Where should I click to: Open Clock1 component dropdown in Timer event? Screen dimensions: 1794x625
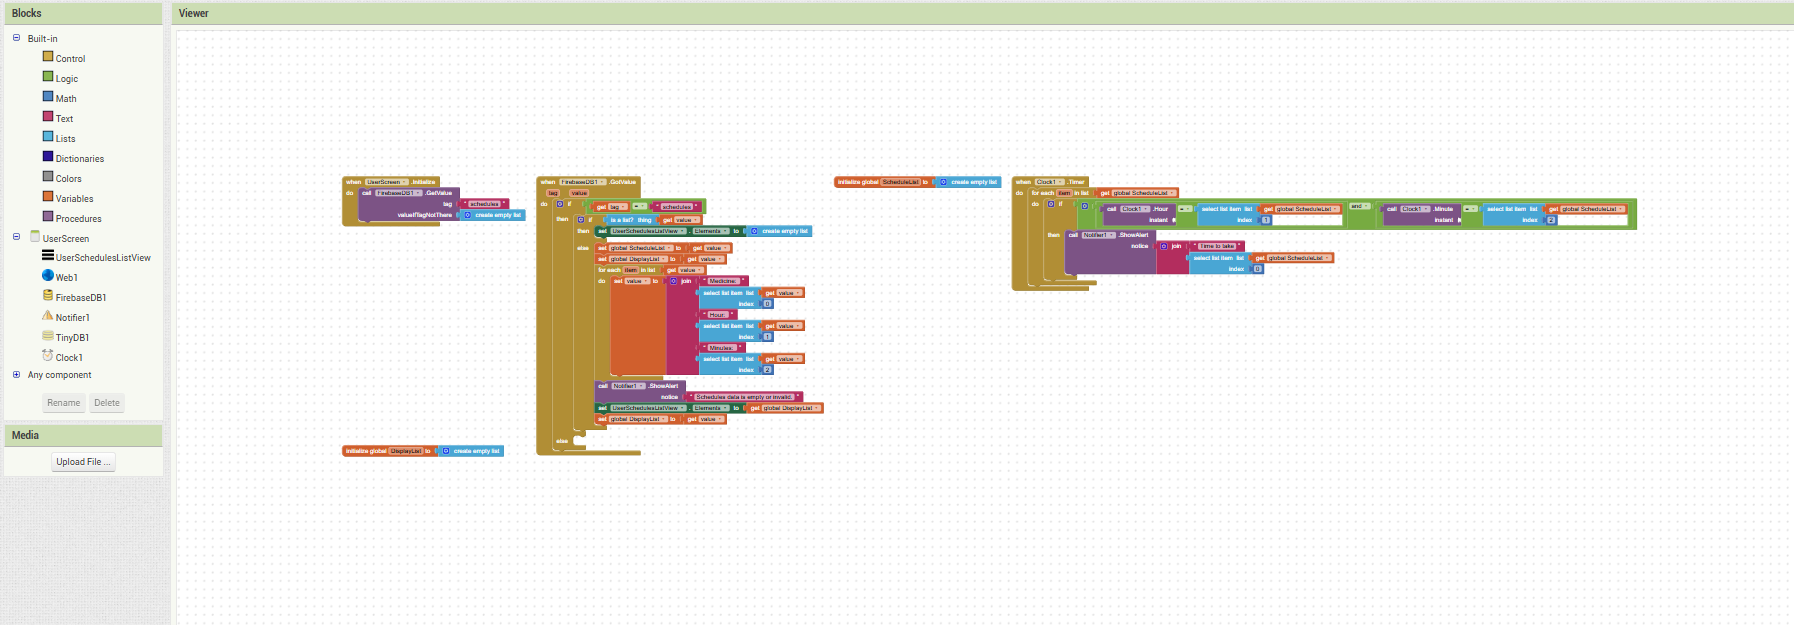pyautogui.click(x=1049, y=182)
